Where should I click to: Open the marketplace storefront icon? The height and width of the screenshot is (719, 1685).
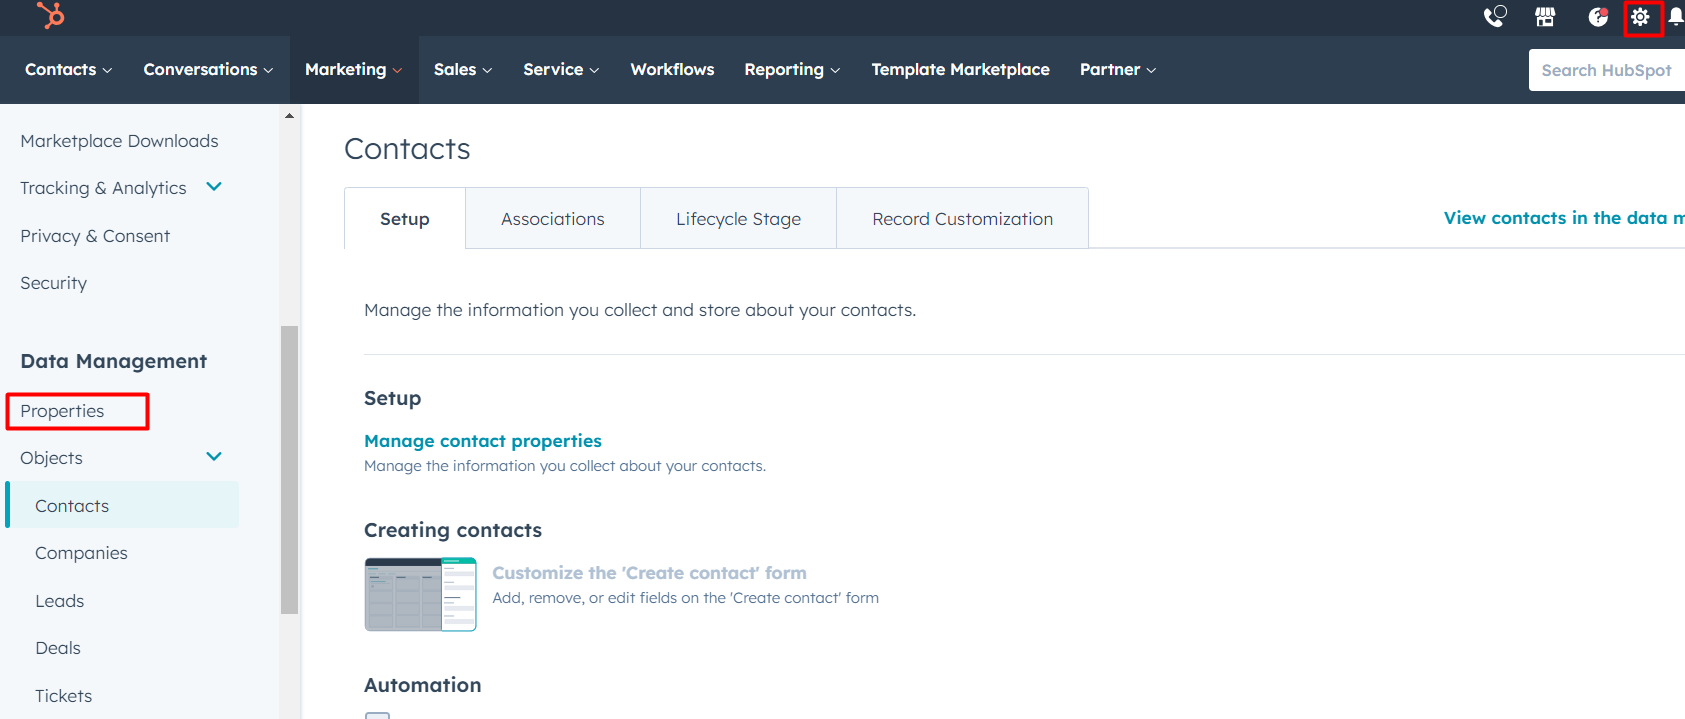1545,16
